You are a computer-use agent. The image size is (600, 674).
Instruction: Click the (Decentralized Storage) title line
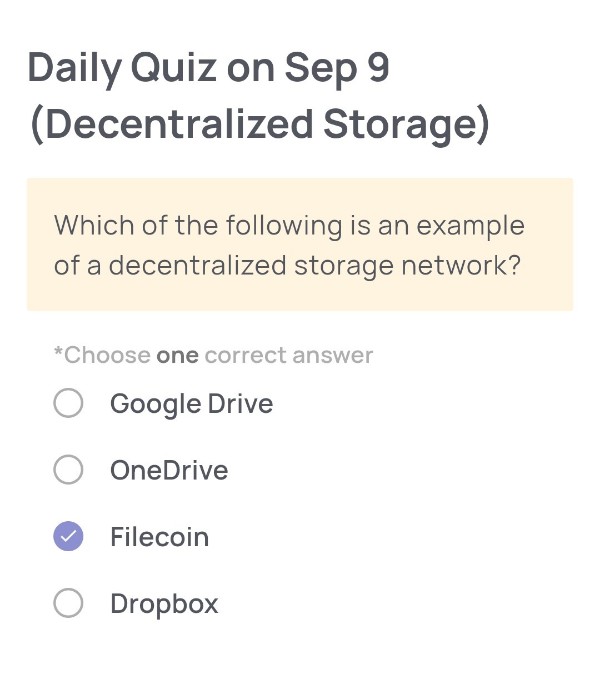pos(259,124)
